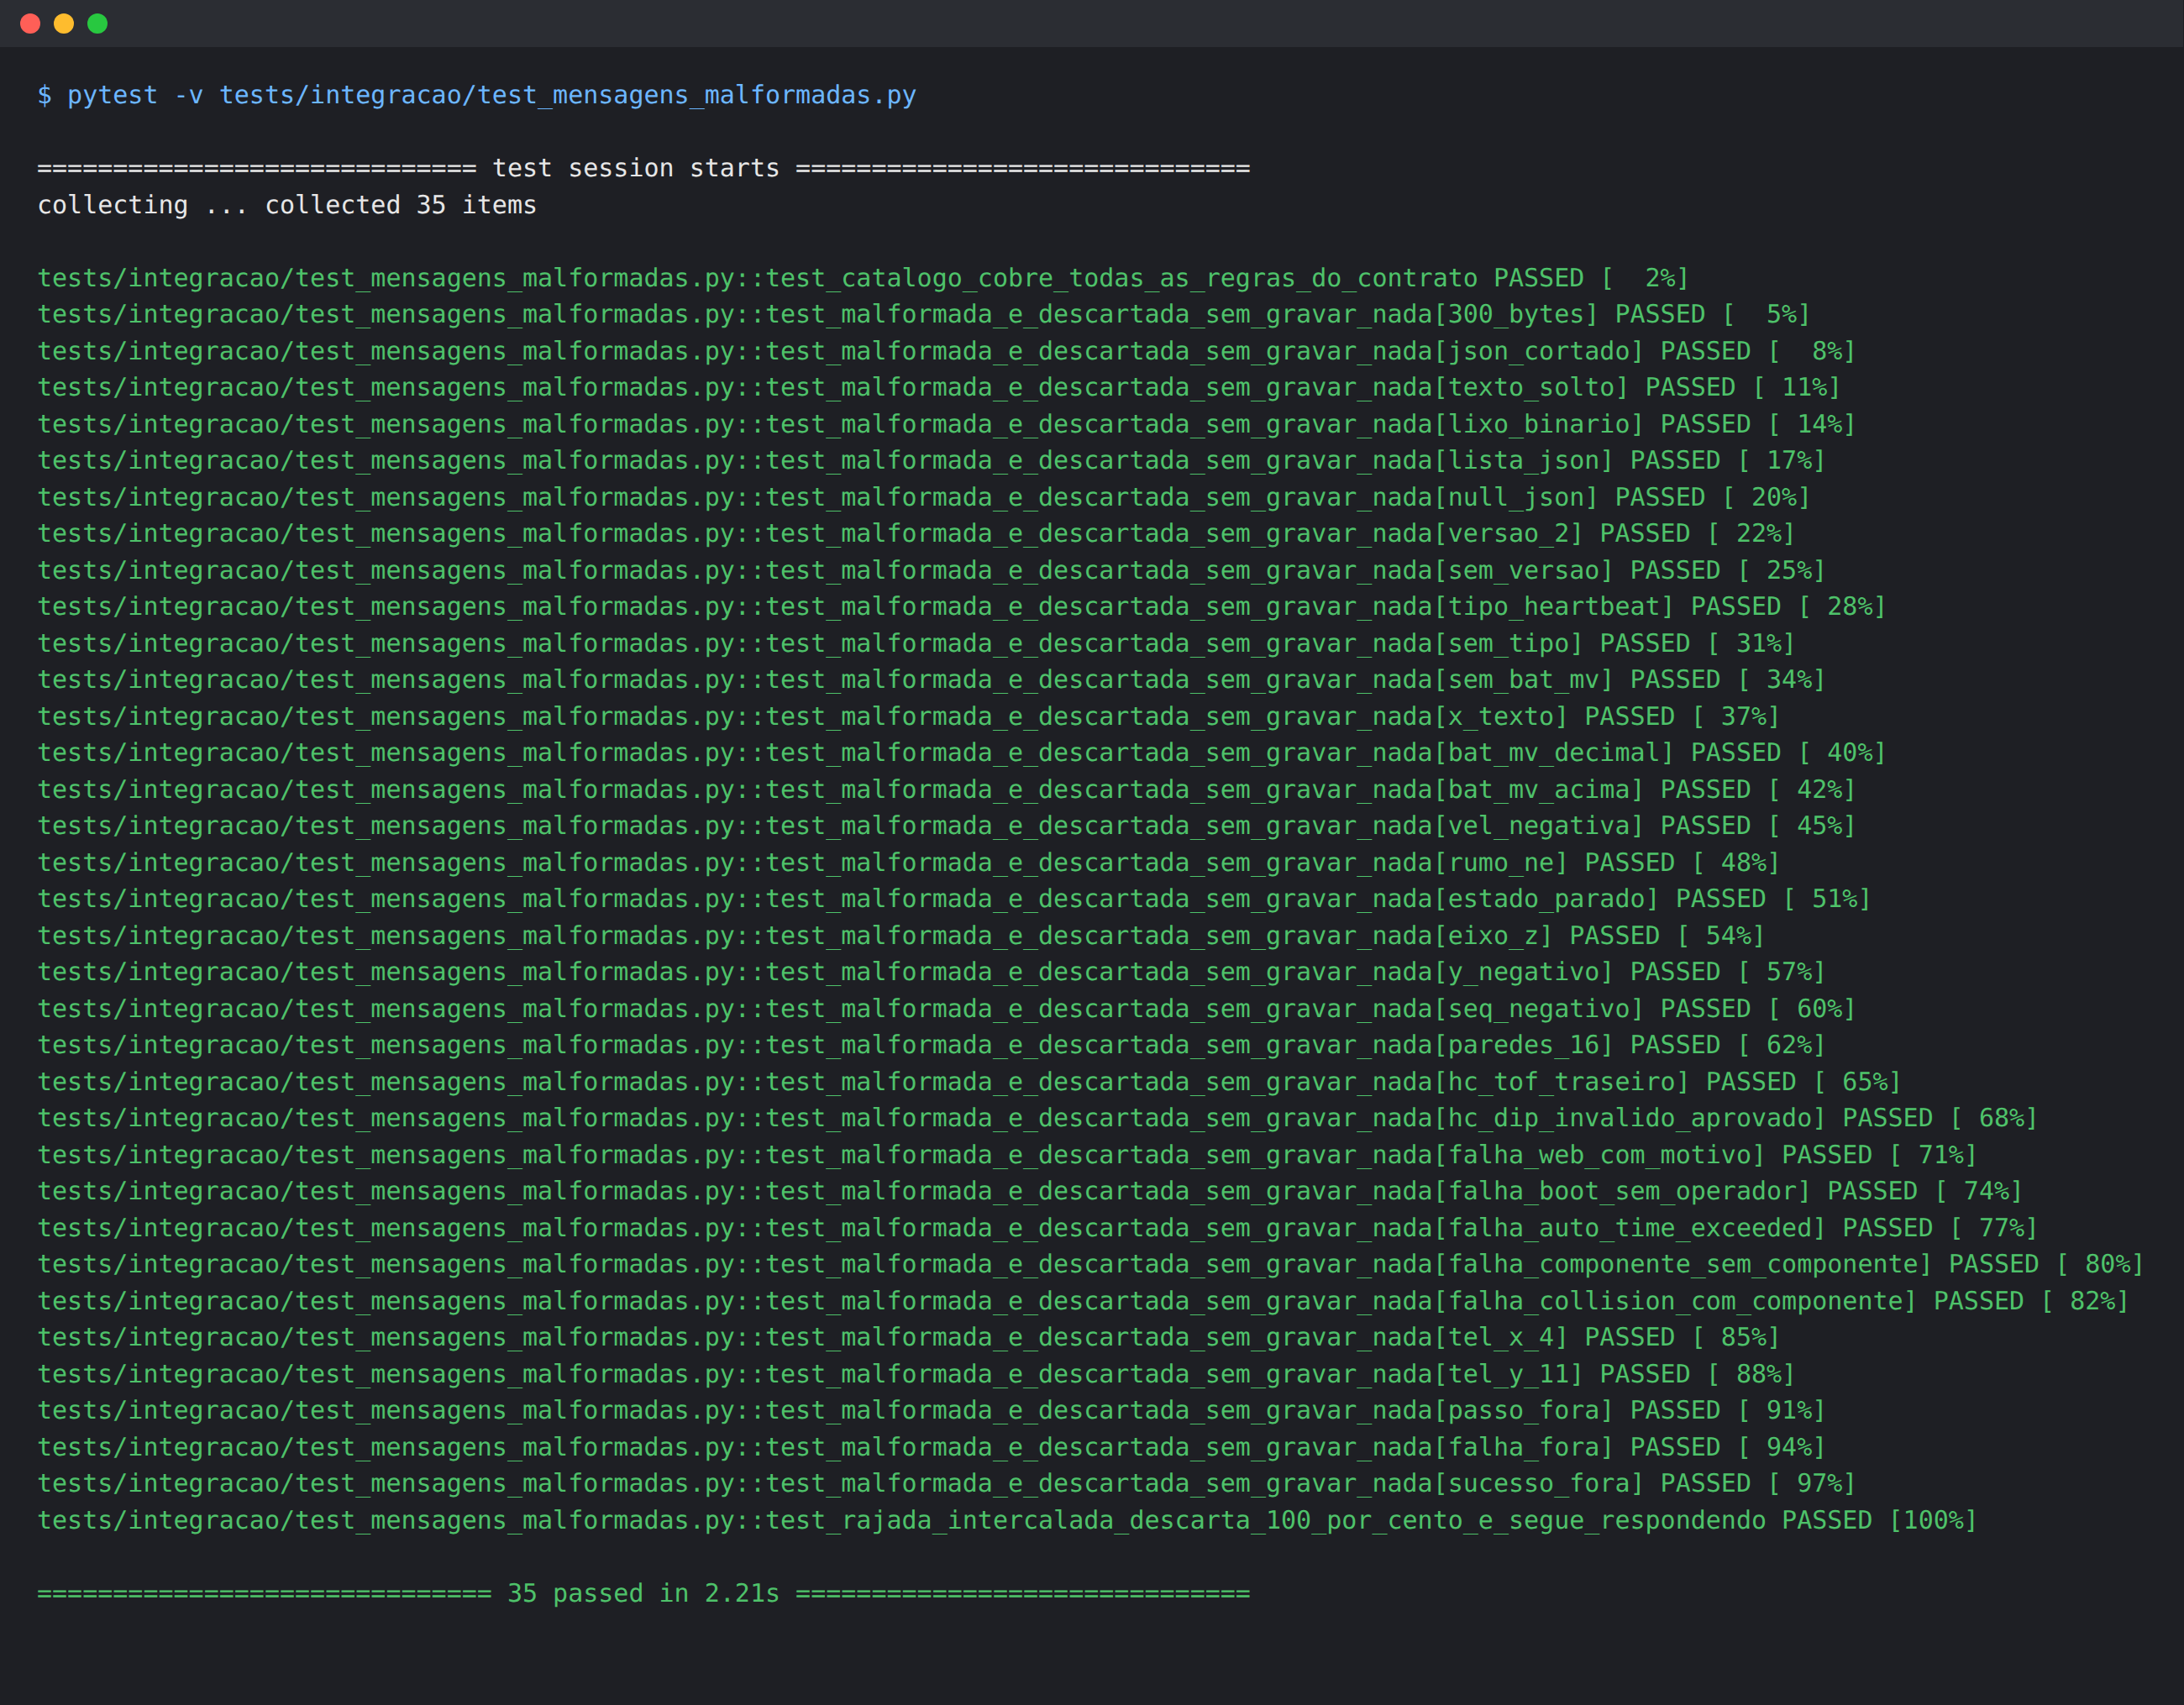
Task: Select the [y_negativo] test result line
Action: [x=932, y=971]
